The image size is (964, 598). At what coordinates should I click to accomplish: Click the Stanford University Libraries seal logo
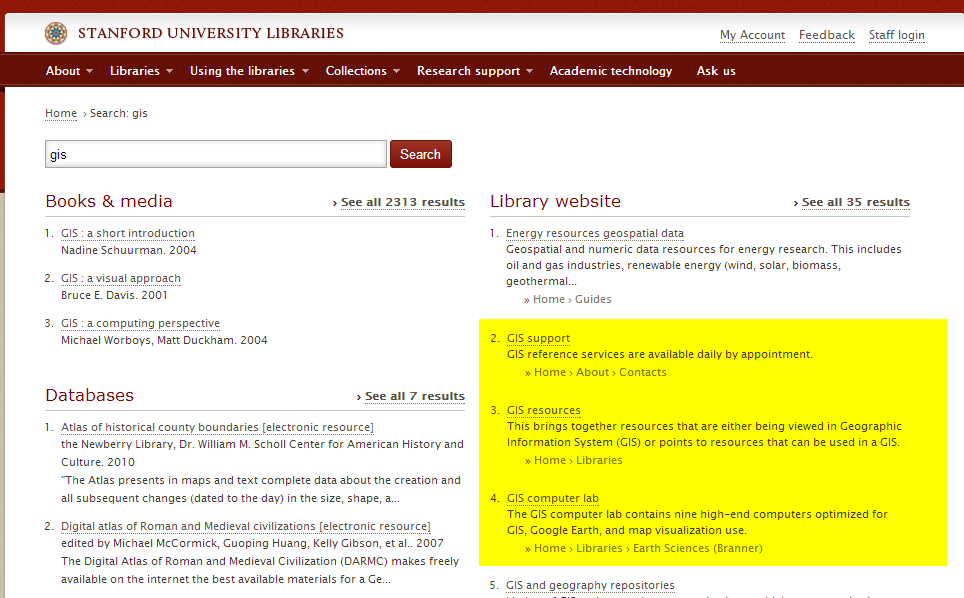point(56,33)
